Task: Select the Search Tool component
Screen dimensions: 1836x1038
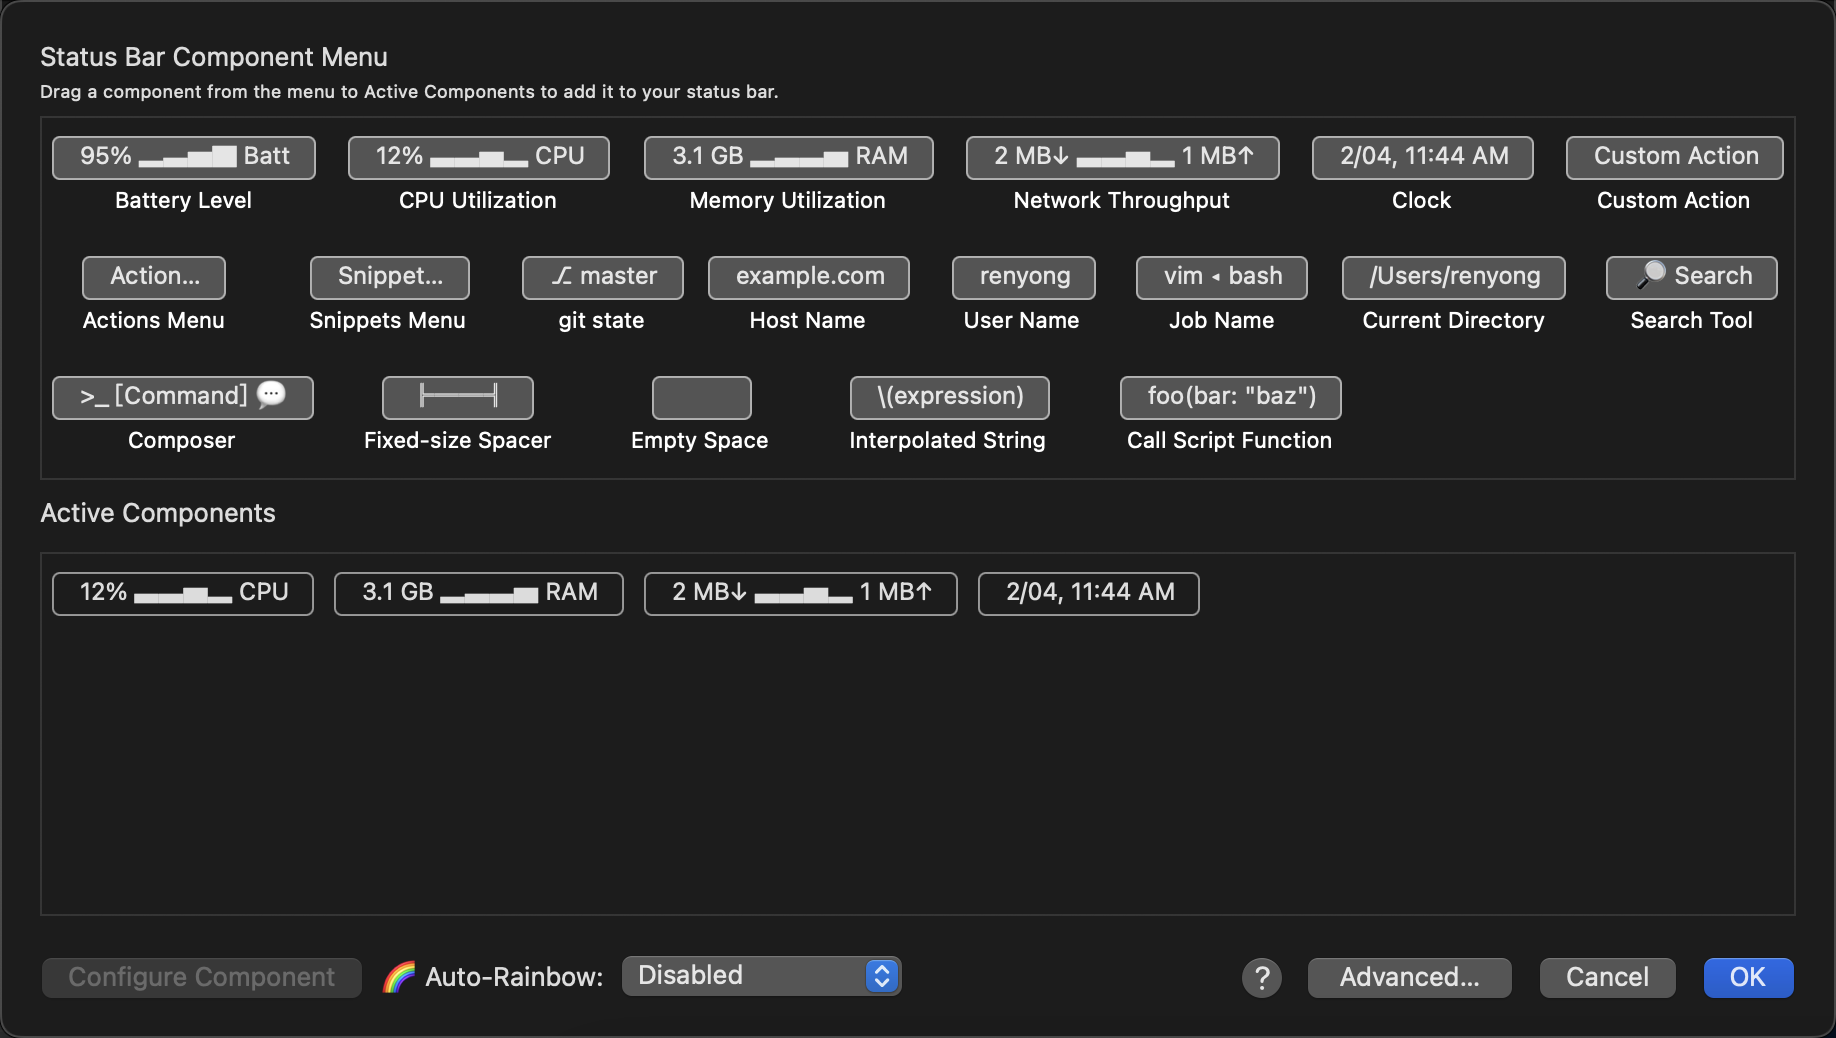Action: pyautogui.click(x=1692, y=277)
